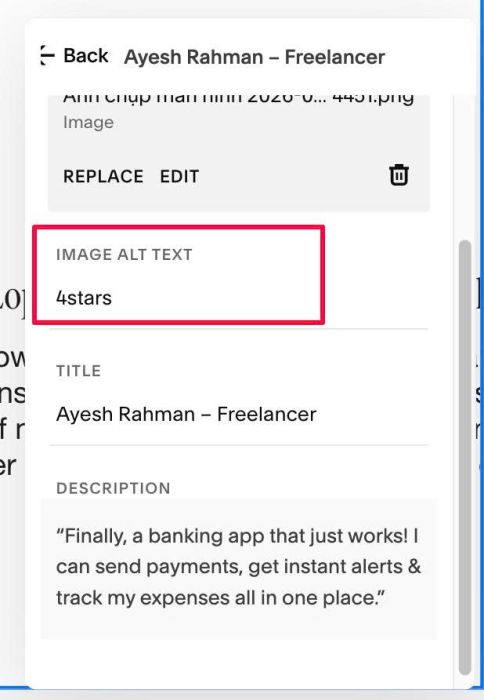Click the DESCRIPTION field label
Image resolution: width=484 pixels, height=700 pixels.
[113, 488]
